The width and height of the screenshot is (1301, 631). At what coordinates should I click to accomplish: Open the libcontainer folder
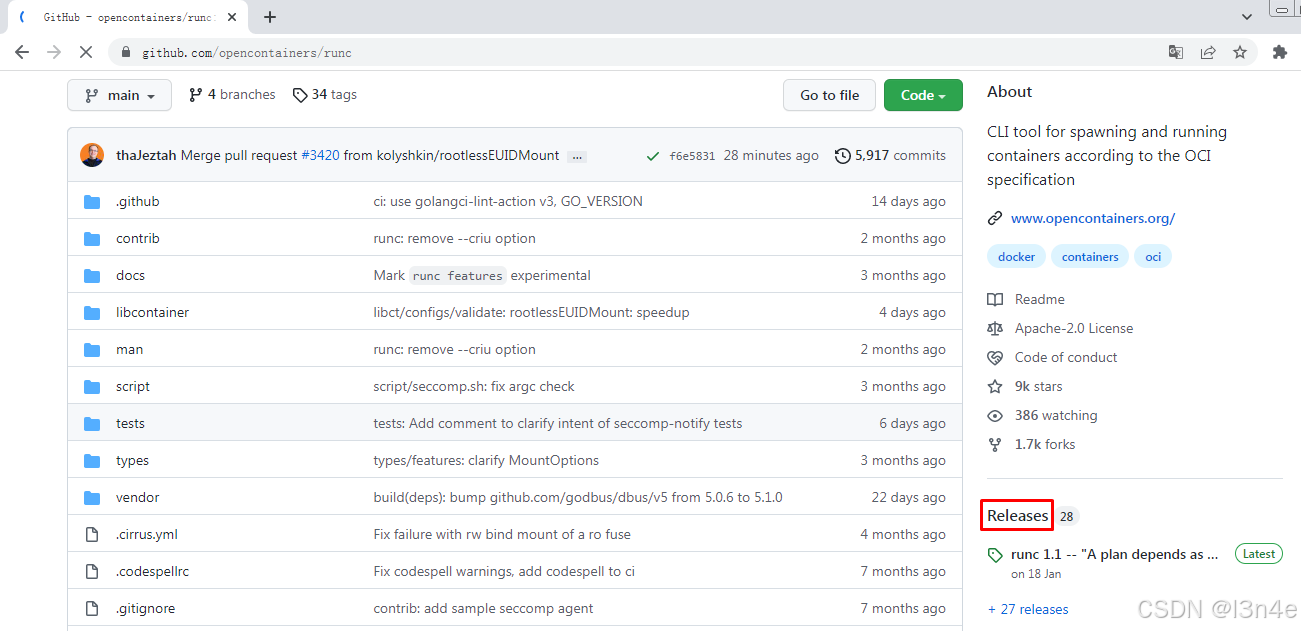[152, 312]
